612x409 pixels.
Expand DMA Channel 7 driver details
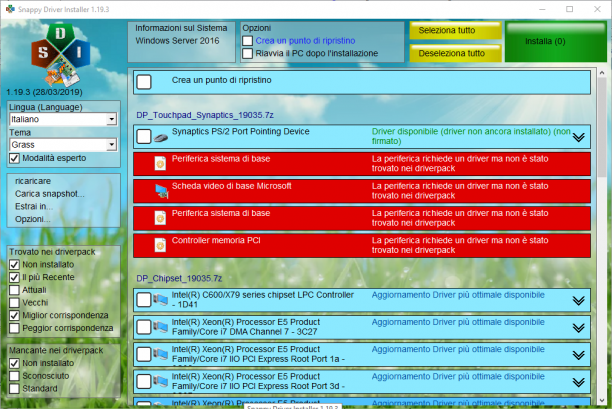578,328
